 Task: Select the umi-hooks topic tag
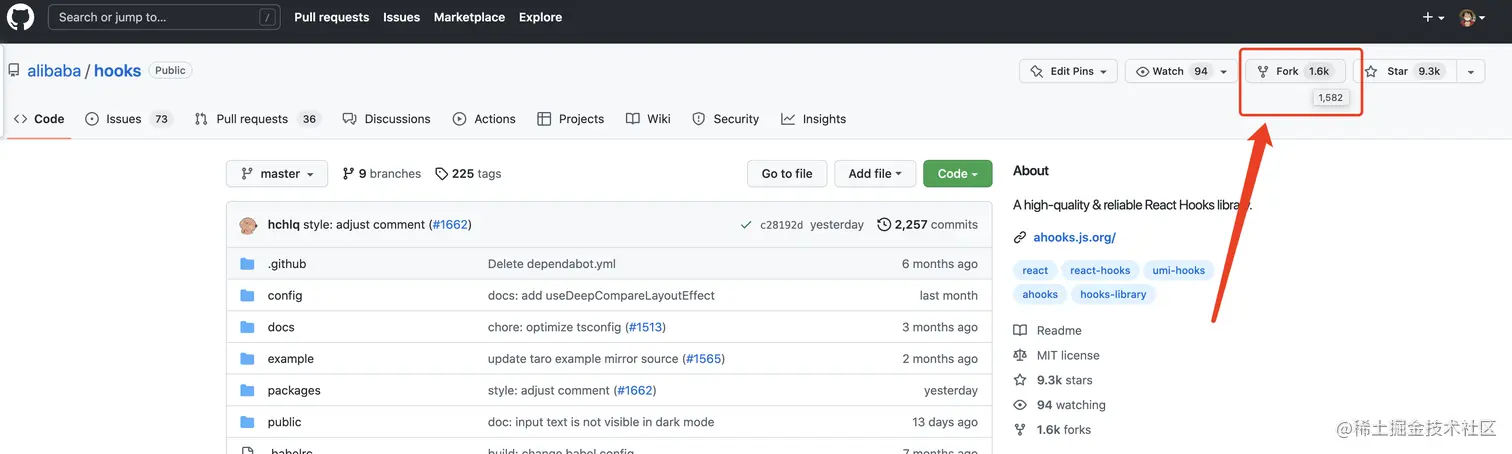click(x=1179, y=270)
